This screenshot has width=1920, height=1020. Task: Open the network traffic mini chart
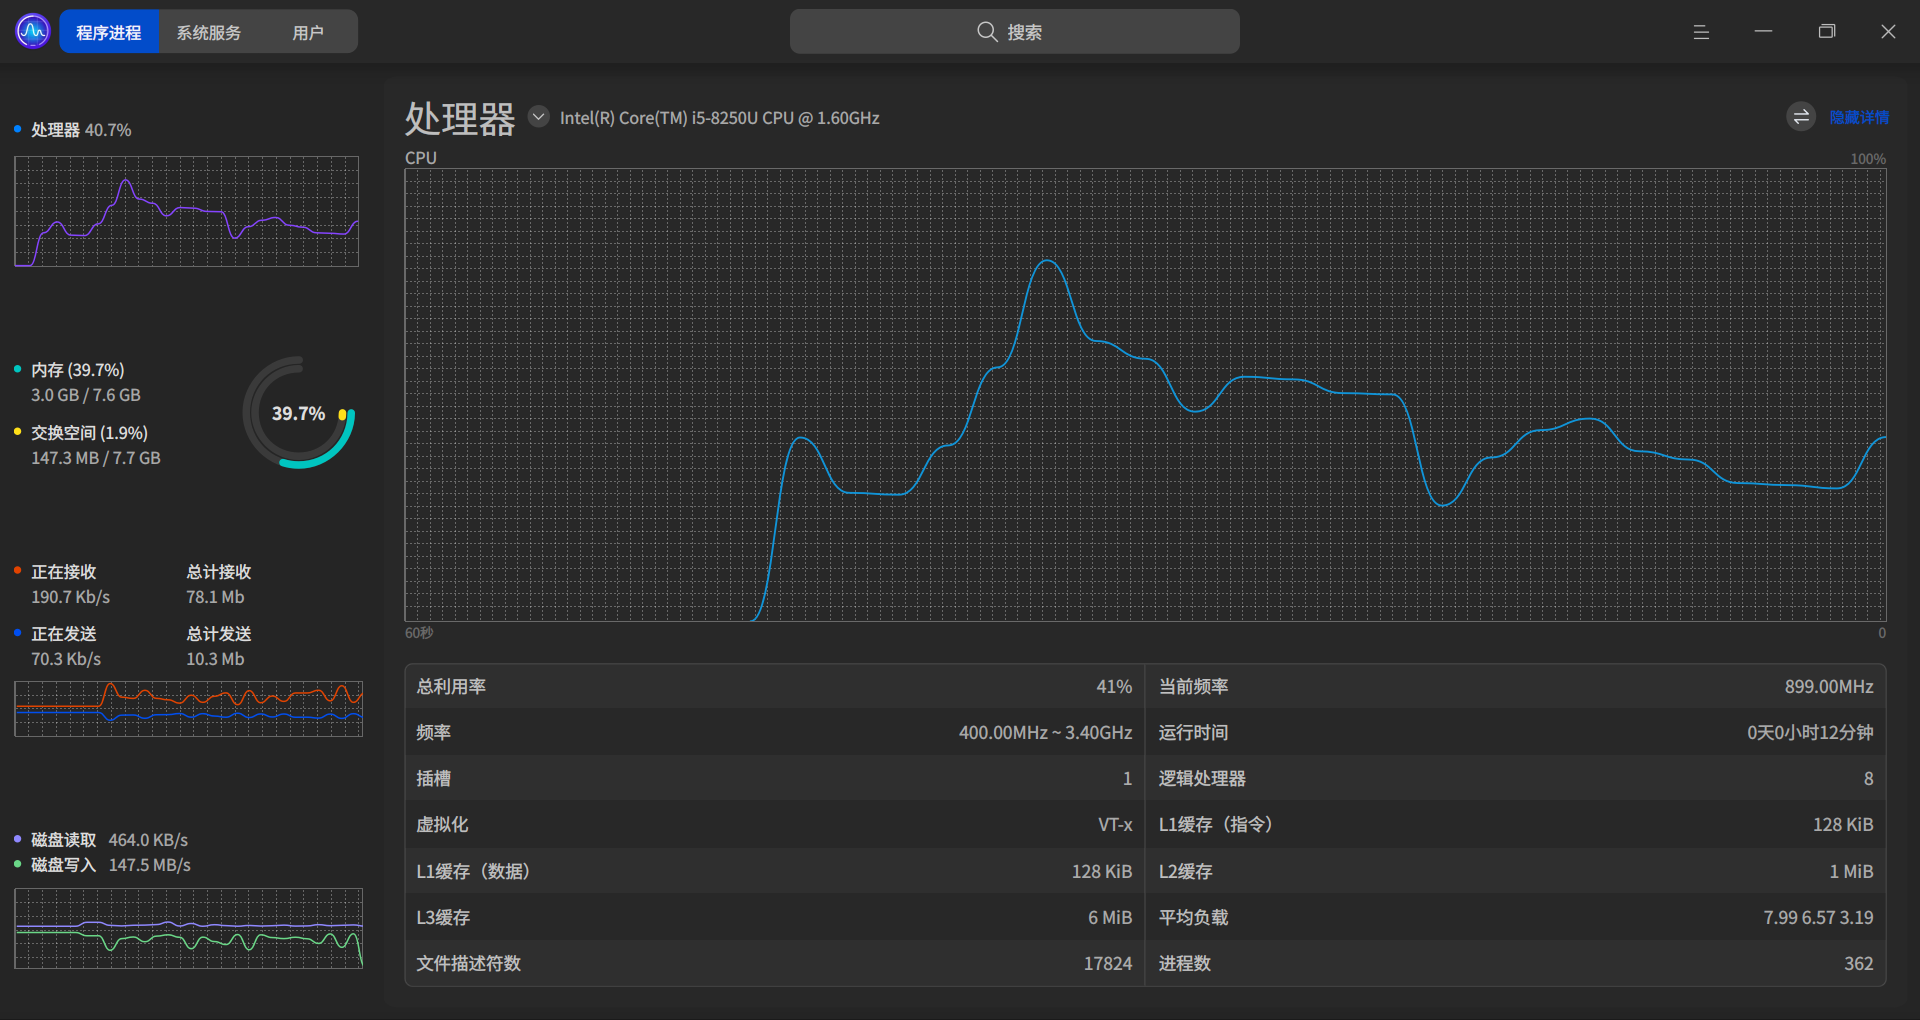(x=188, y=709)
